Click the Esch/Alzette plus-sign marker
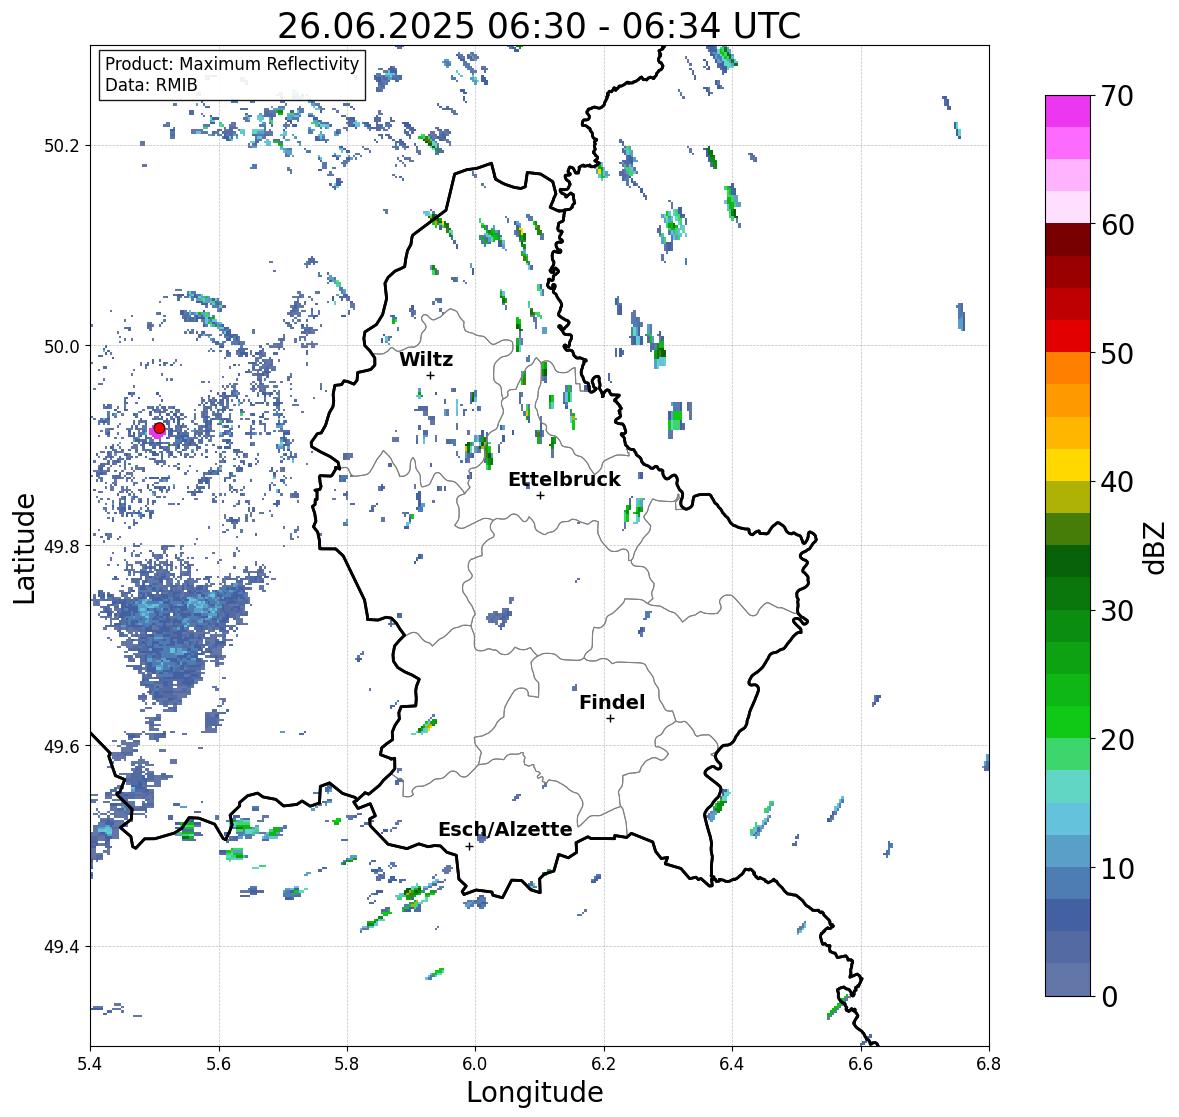The width and height of the screenshot is (1179, 1117). (x=469, y=846)
